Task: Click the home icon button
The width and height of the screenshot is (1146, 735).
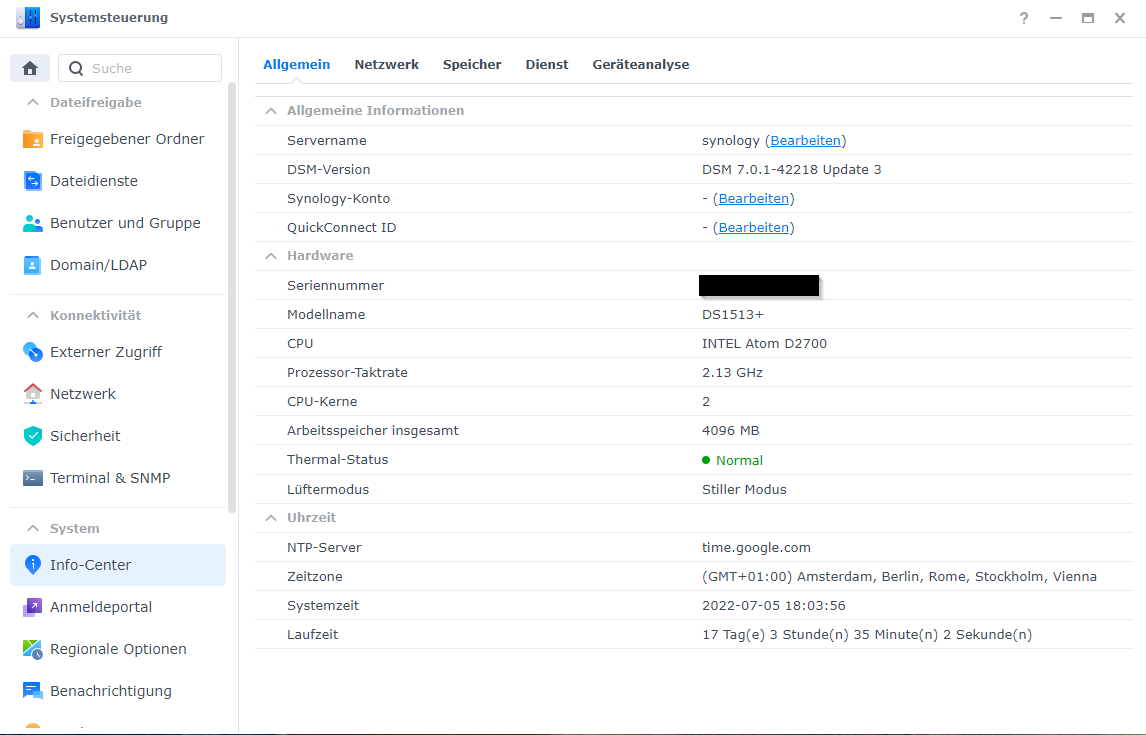Action: pyautogui.click(x=30, y=68)
